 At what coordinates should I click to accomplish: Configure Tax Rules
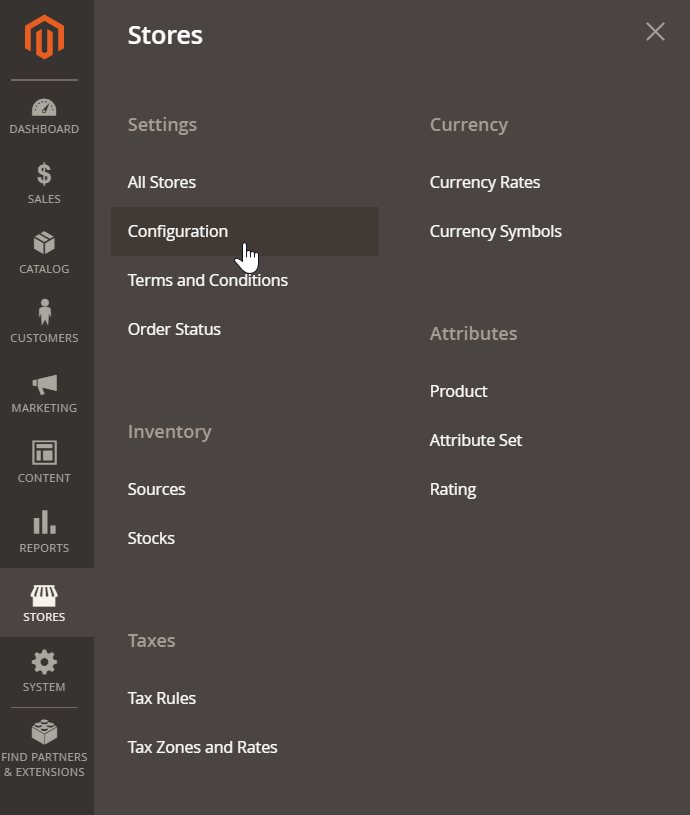pos(161,698)
